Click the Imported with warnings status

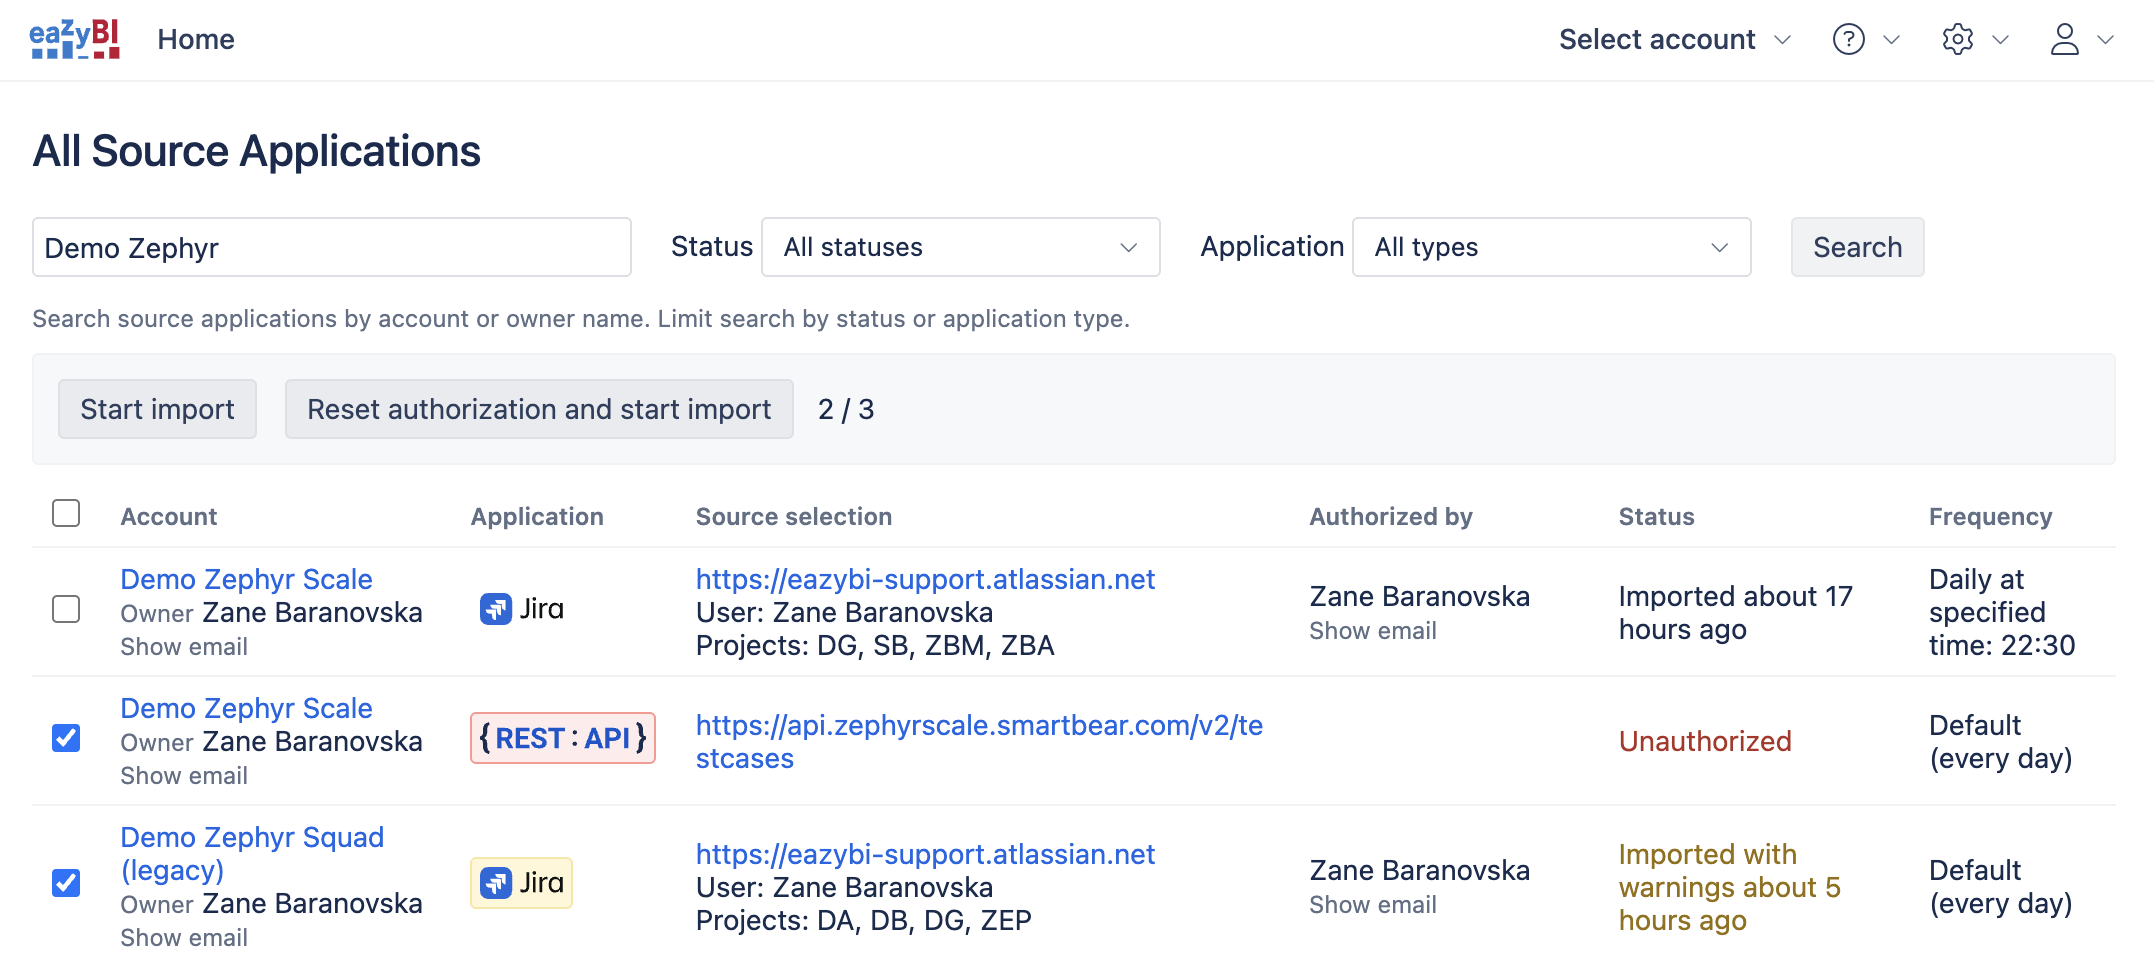coord(1729,887)
